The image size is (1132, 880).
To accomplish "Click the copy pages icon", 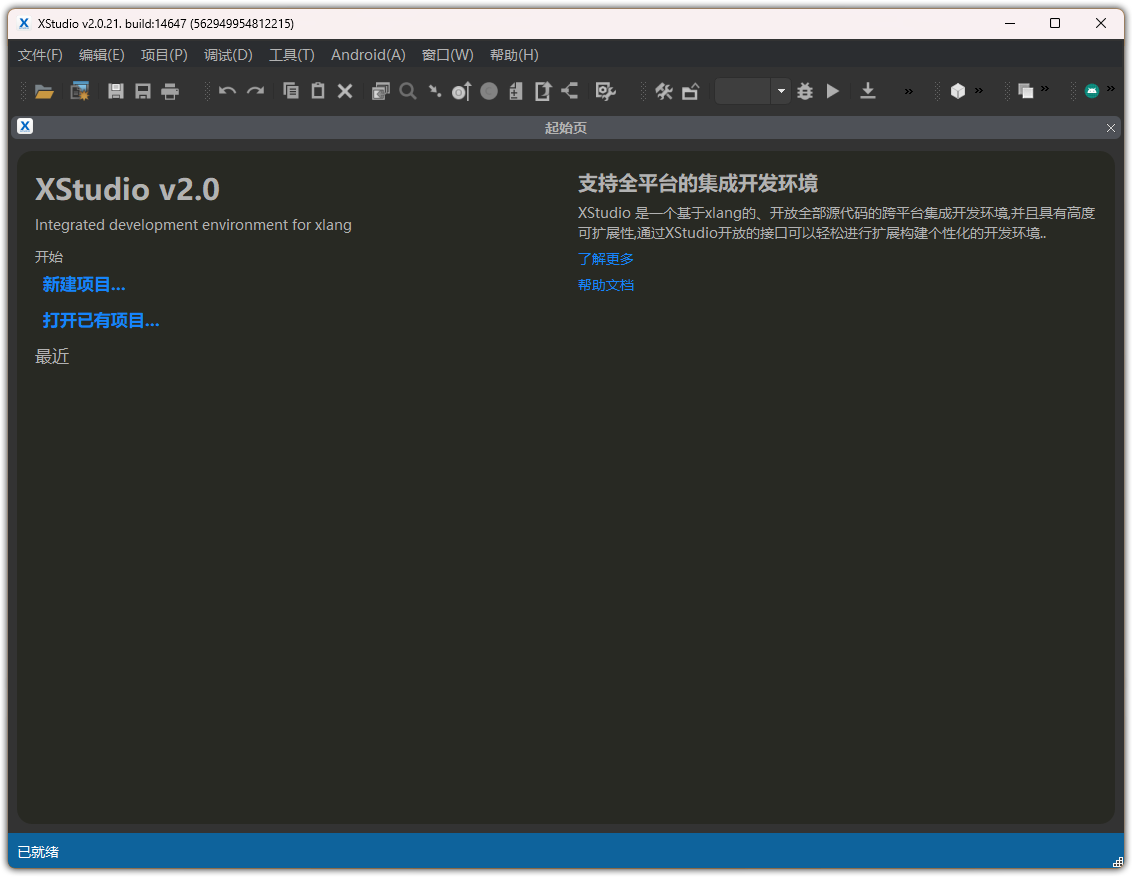I will pos(291,91).
